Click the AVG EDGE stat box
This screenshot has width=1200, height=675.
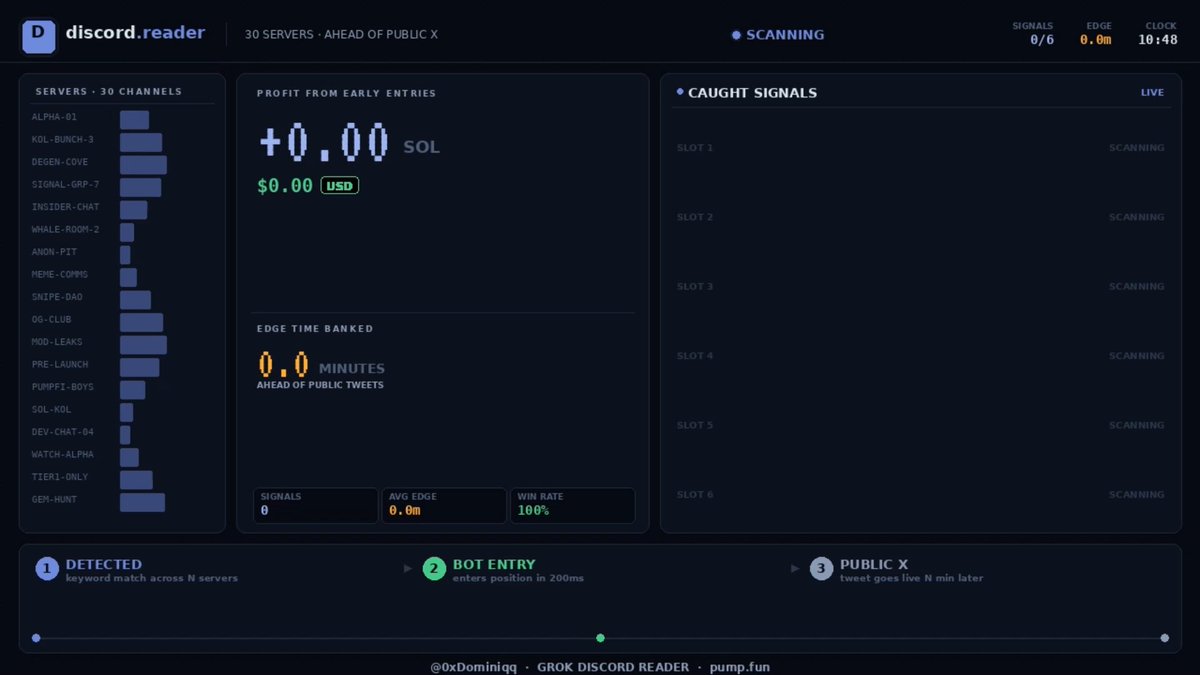pos(444,505)
